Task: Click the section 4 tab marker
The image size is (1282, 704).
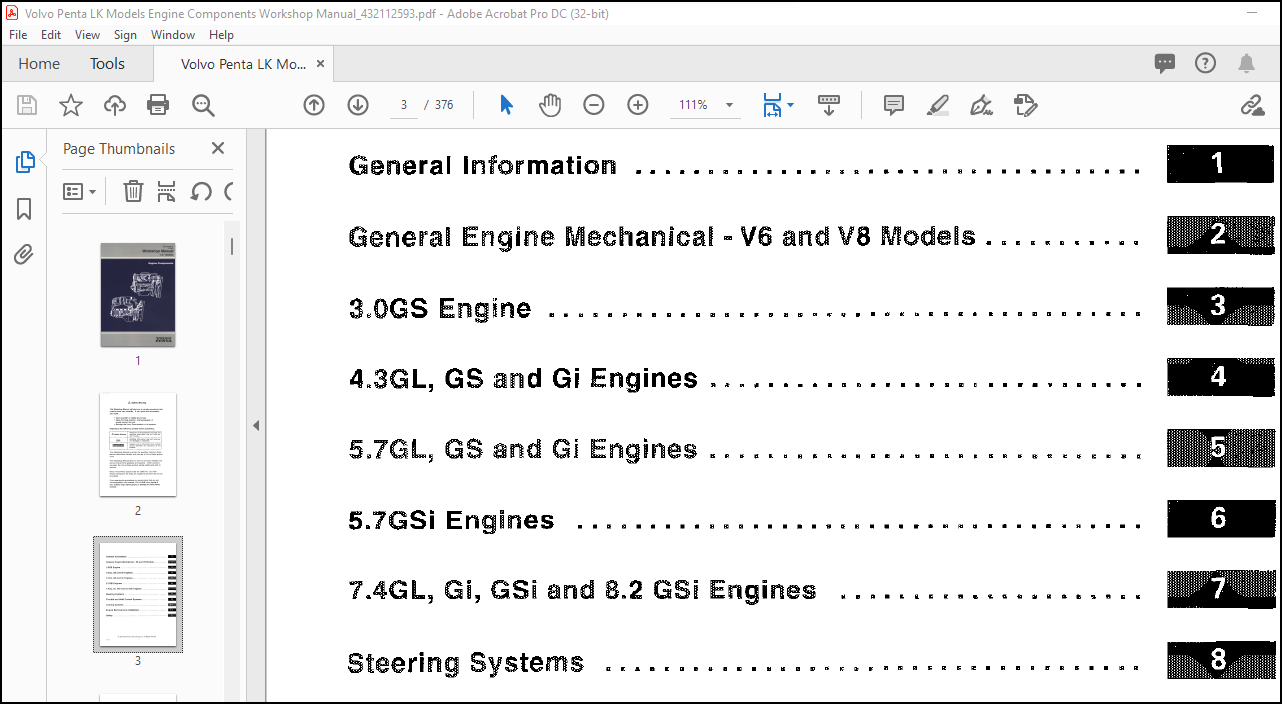Action: click(1220, 377)
